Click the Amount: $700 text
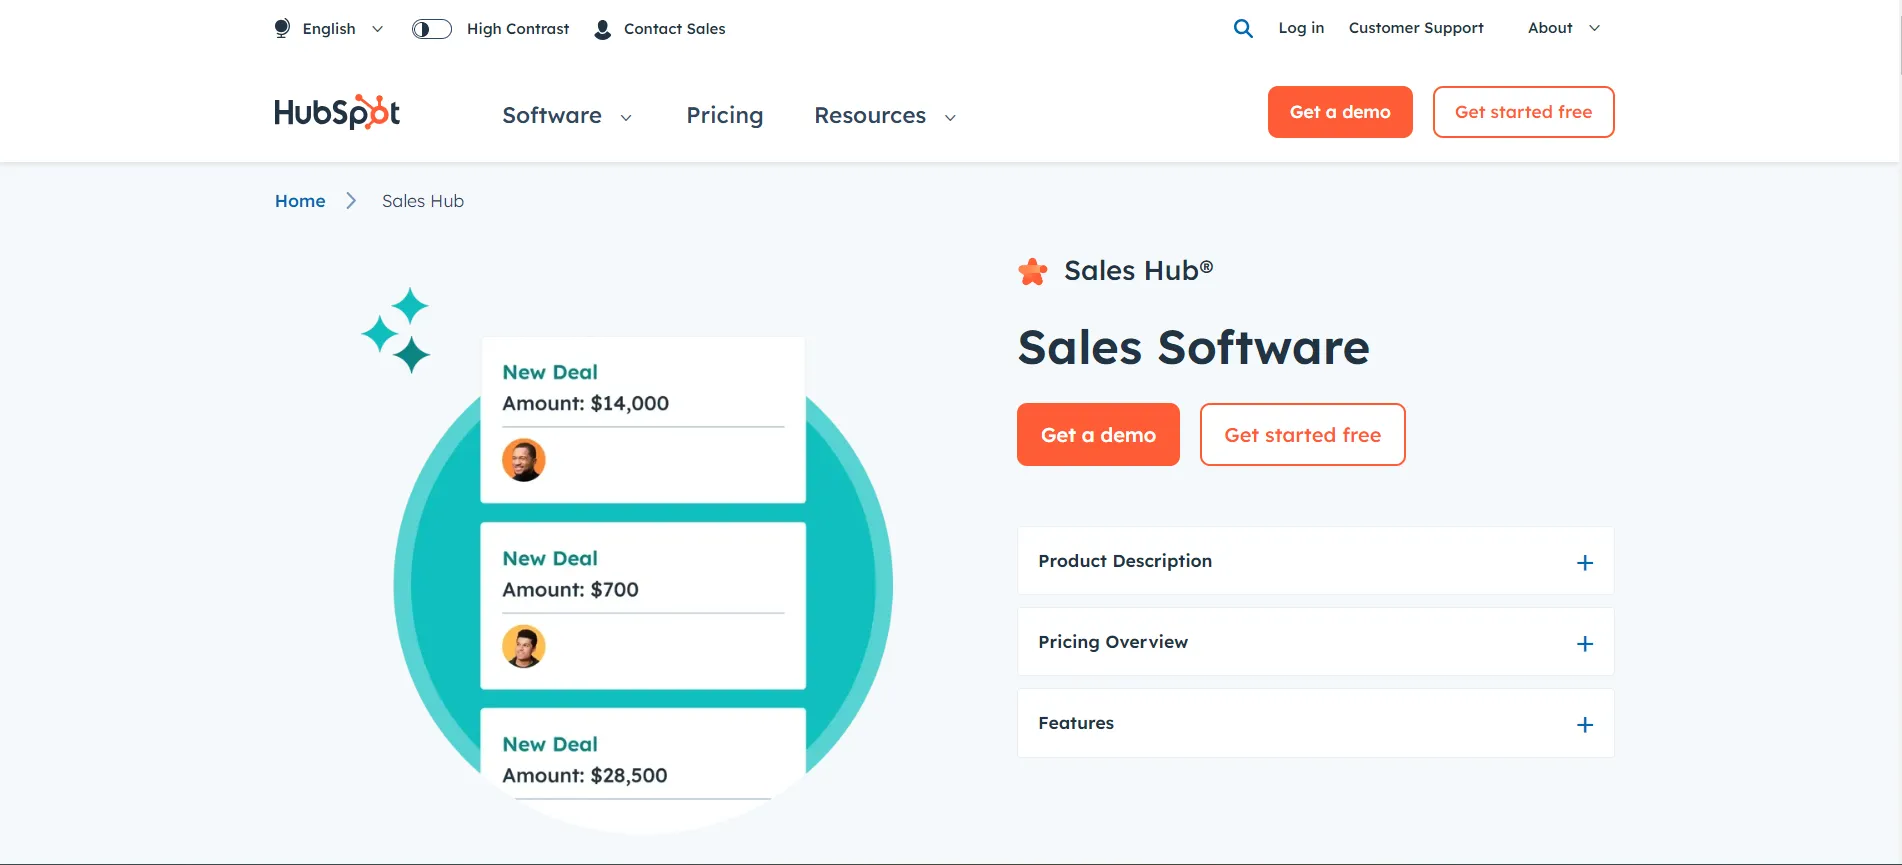Viewport: 1902px width, 865px height. (570, 590)
